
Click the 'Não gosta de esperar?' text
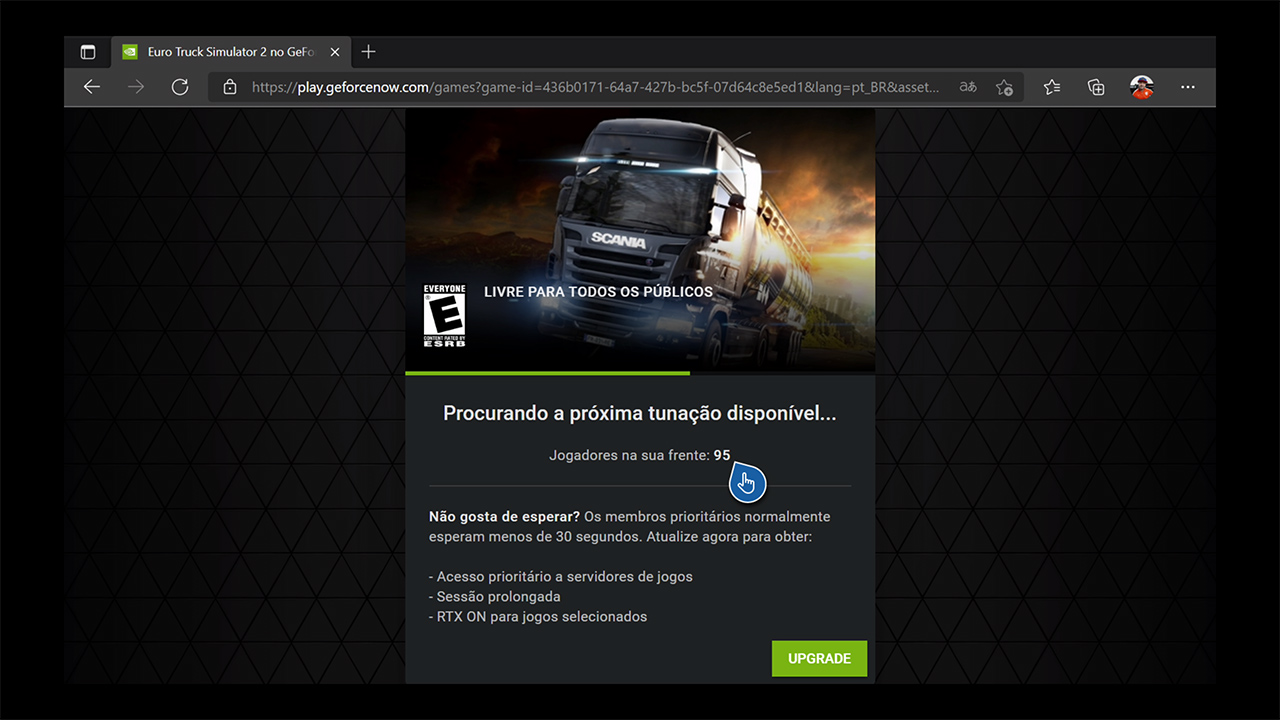pos(504,517)
